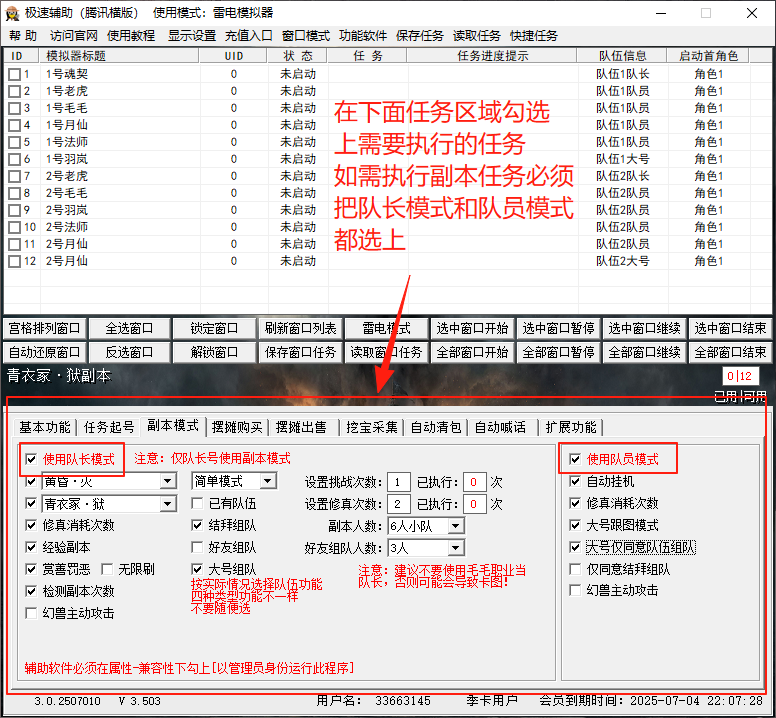The height and width of the screenshot is (718, 776).
Task: Click the 反选窗口 button
Action: tap(129, 352)
